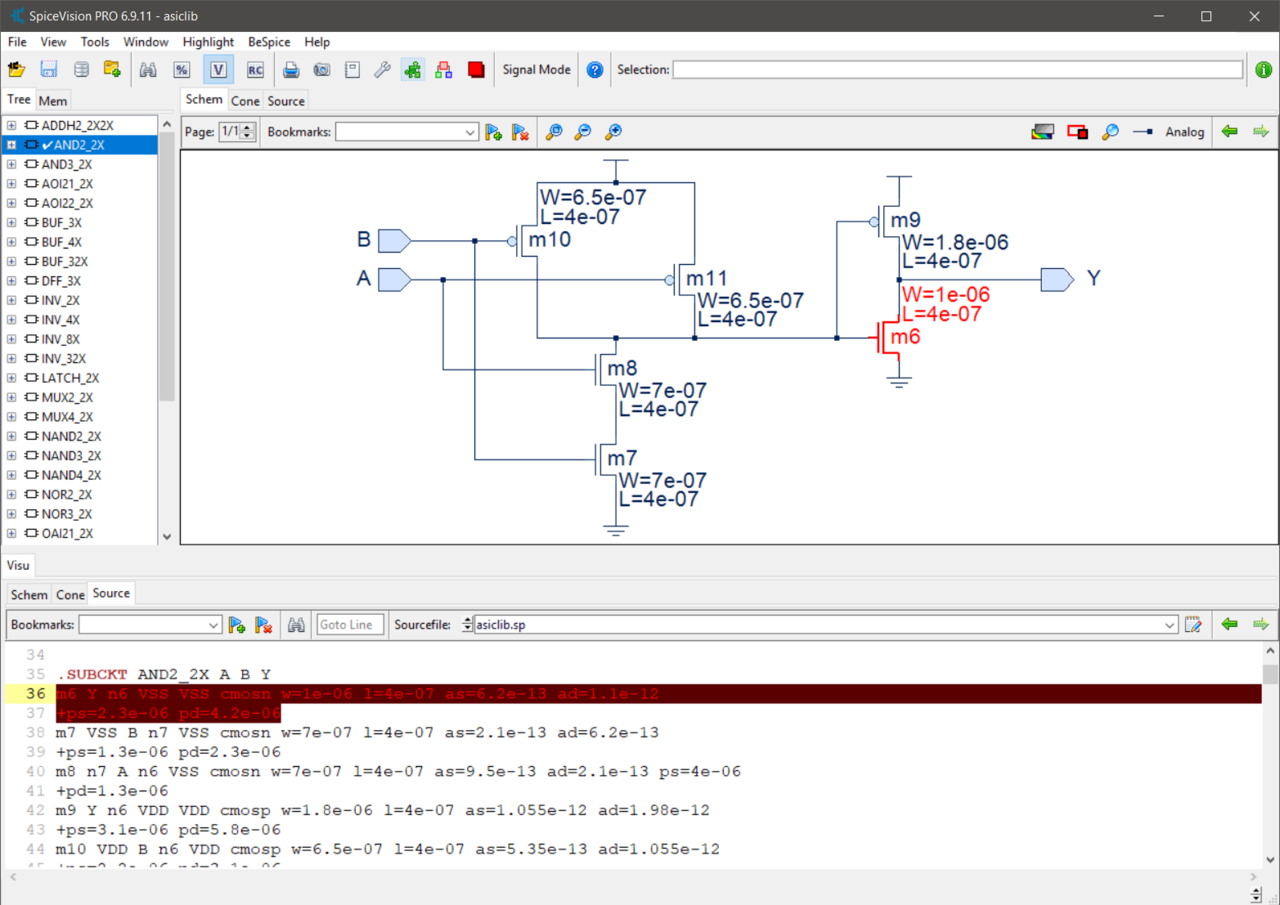Expand the NAND2_2X tree node

(11, 437)
